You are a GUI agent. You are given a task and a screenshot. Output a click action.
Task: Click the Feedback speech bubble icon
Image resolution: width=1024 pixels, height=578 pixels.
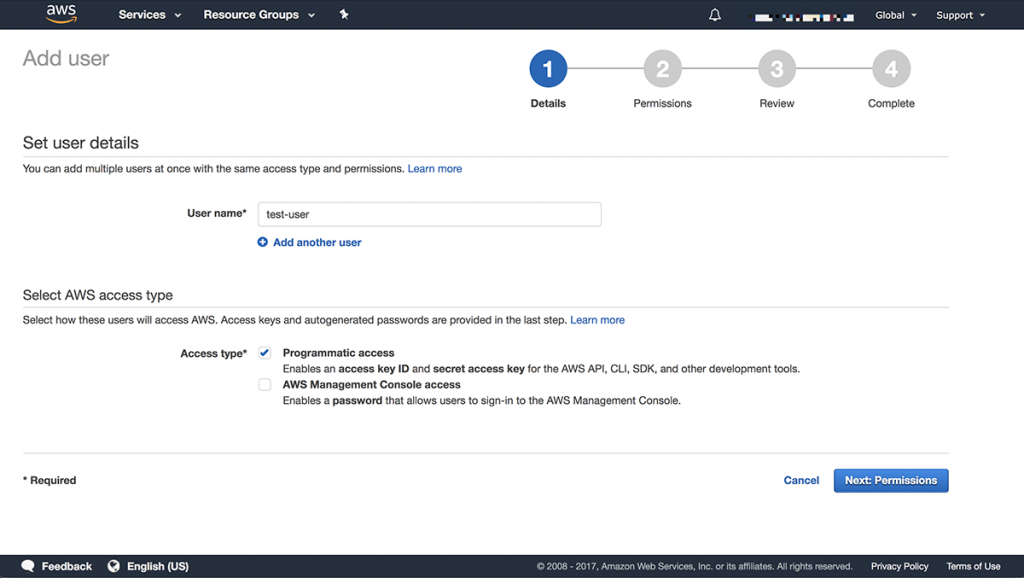(x=28, y=565)
